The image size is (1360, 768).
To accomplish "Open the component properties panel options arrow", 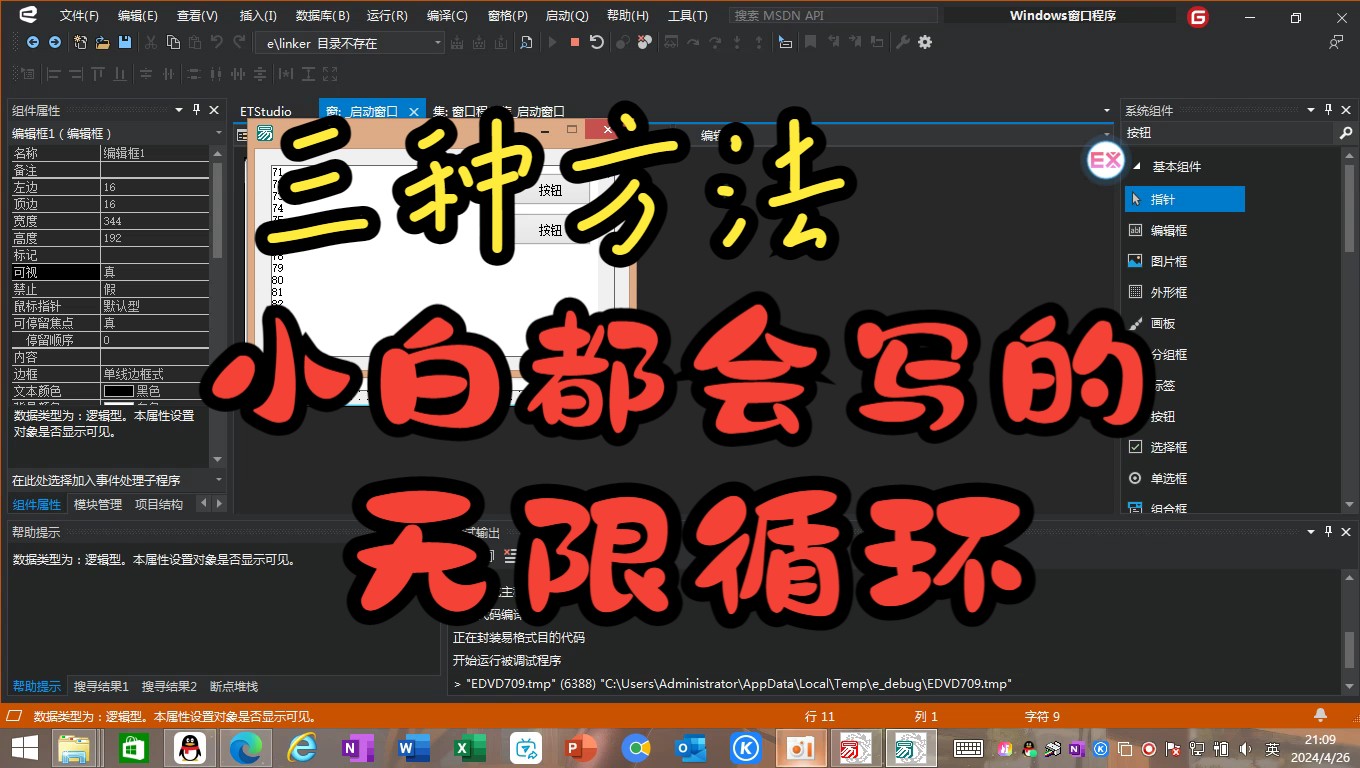I will (x=179, y=110).
